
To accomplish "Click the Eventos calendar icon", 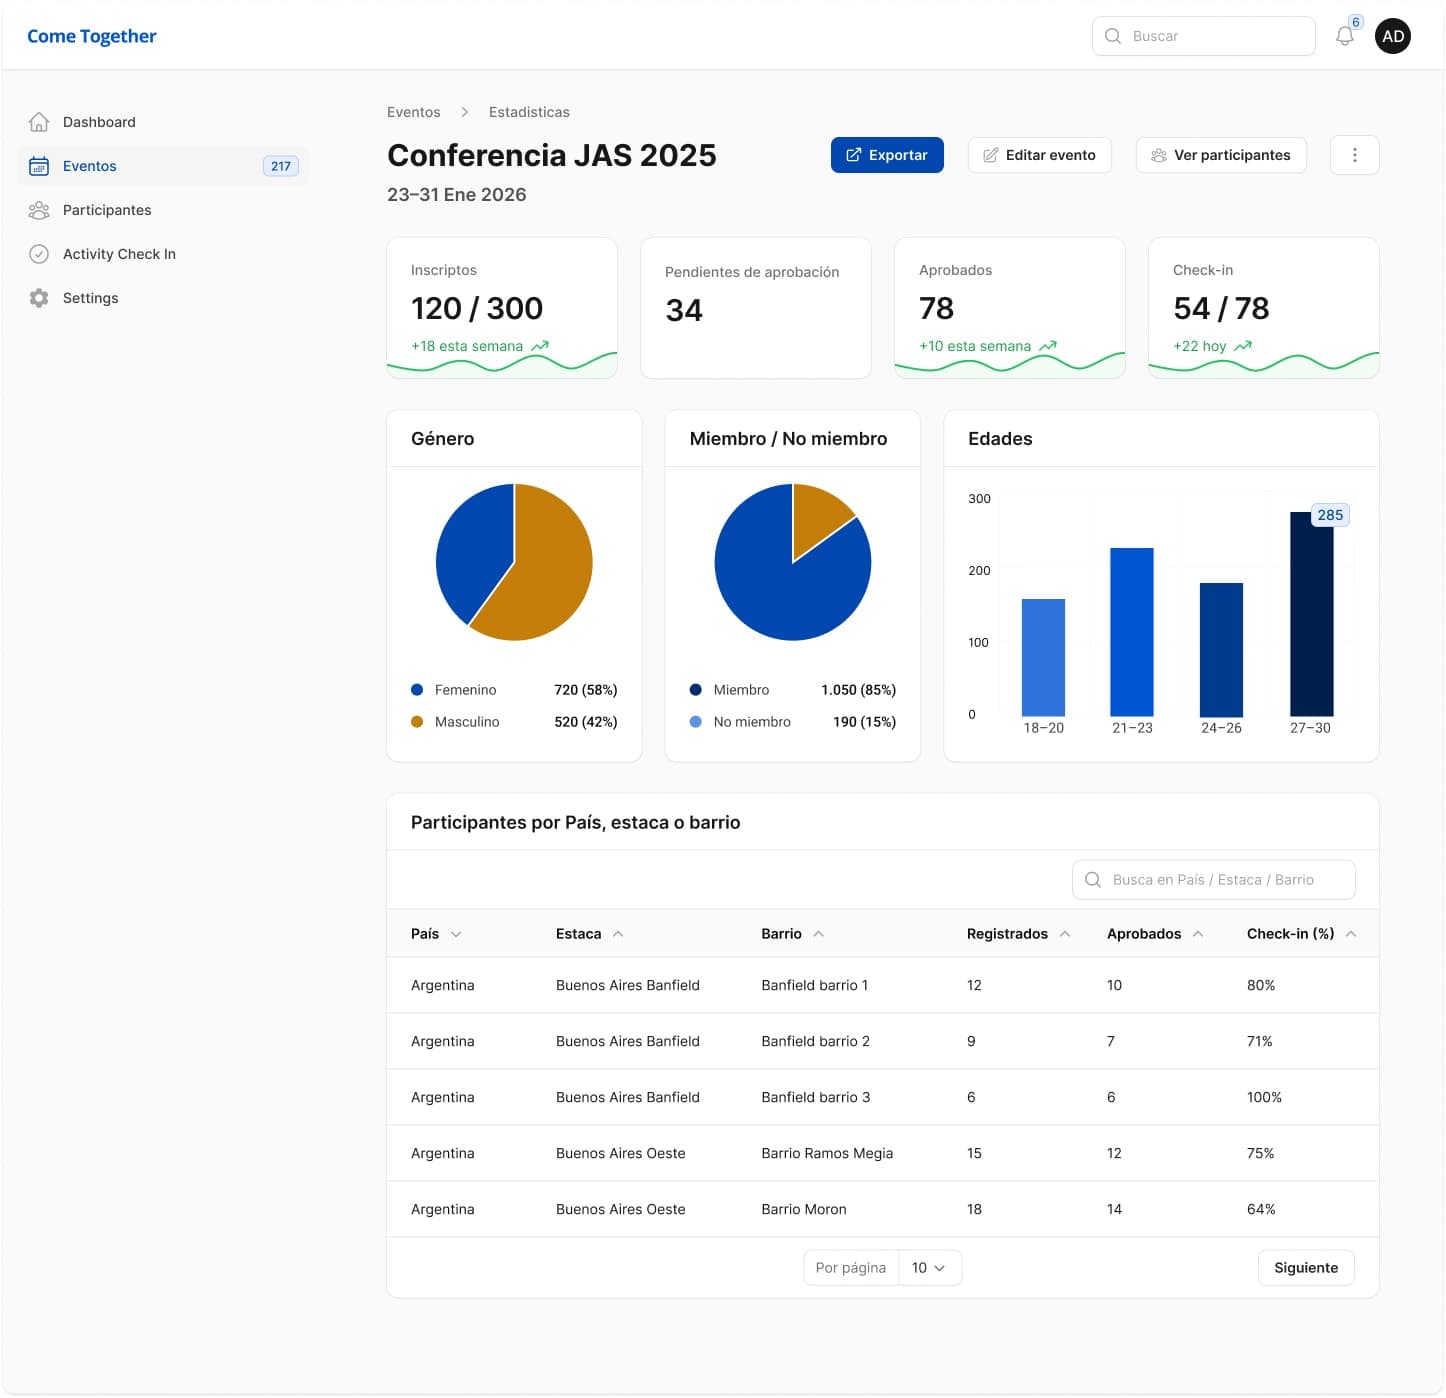I will (x=39, y=166).
